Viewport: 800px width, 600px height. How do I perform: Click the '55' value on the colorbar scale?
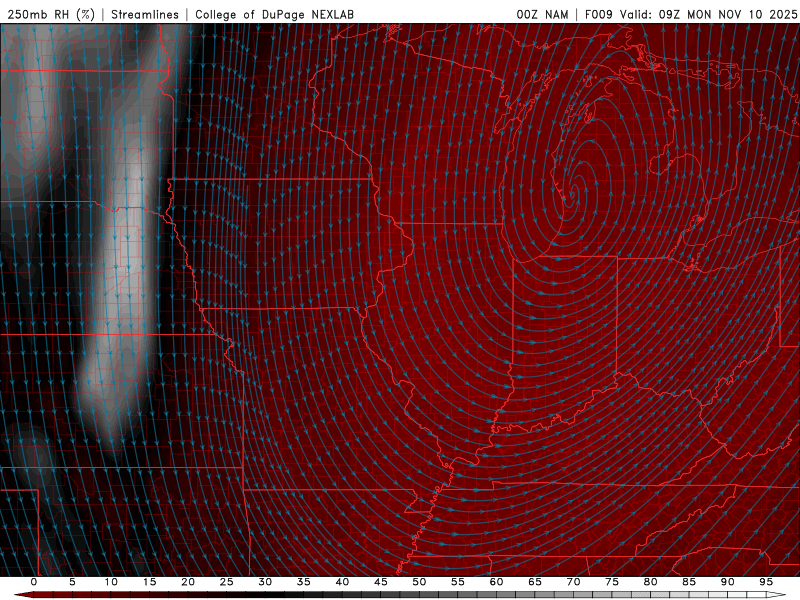coord(458,582)
